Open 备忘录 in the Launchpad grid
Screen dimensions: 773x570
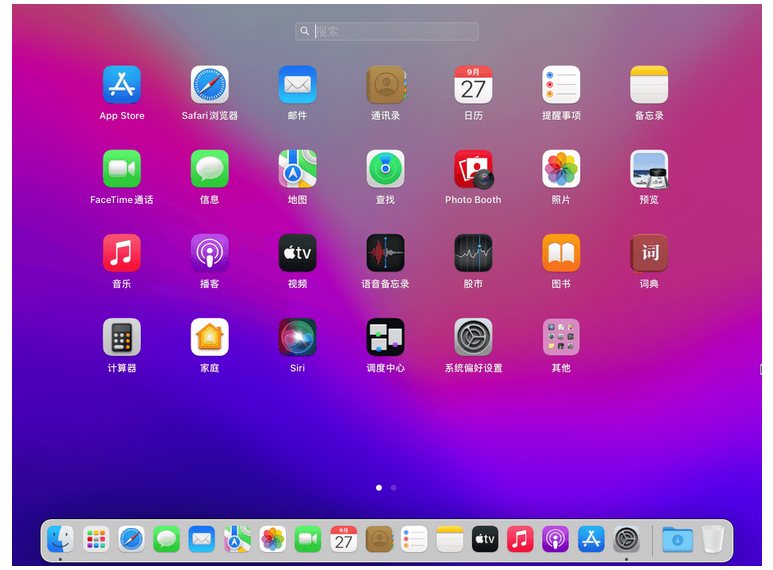point(649,85)
